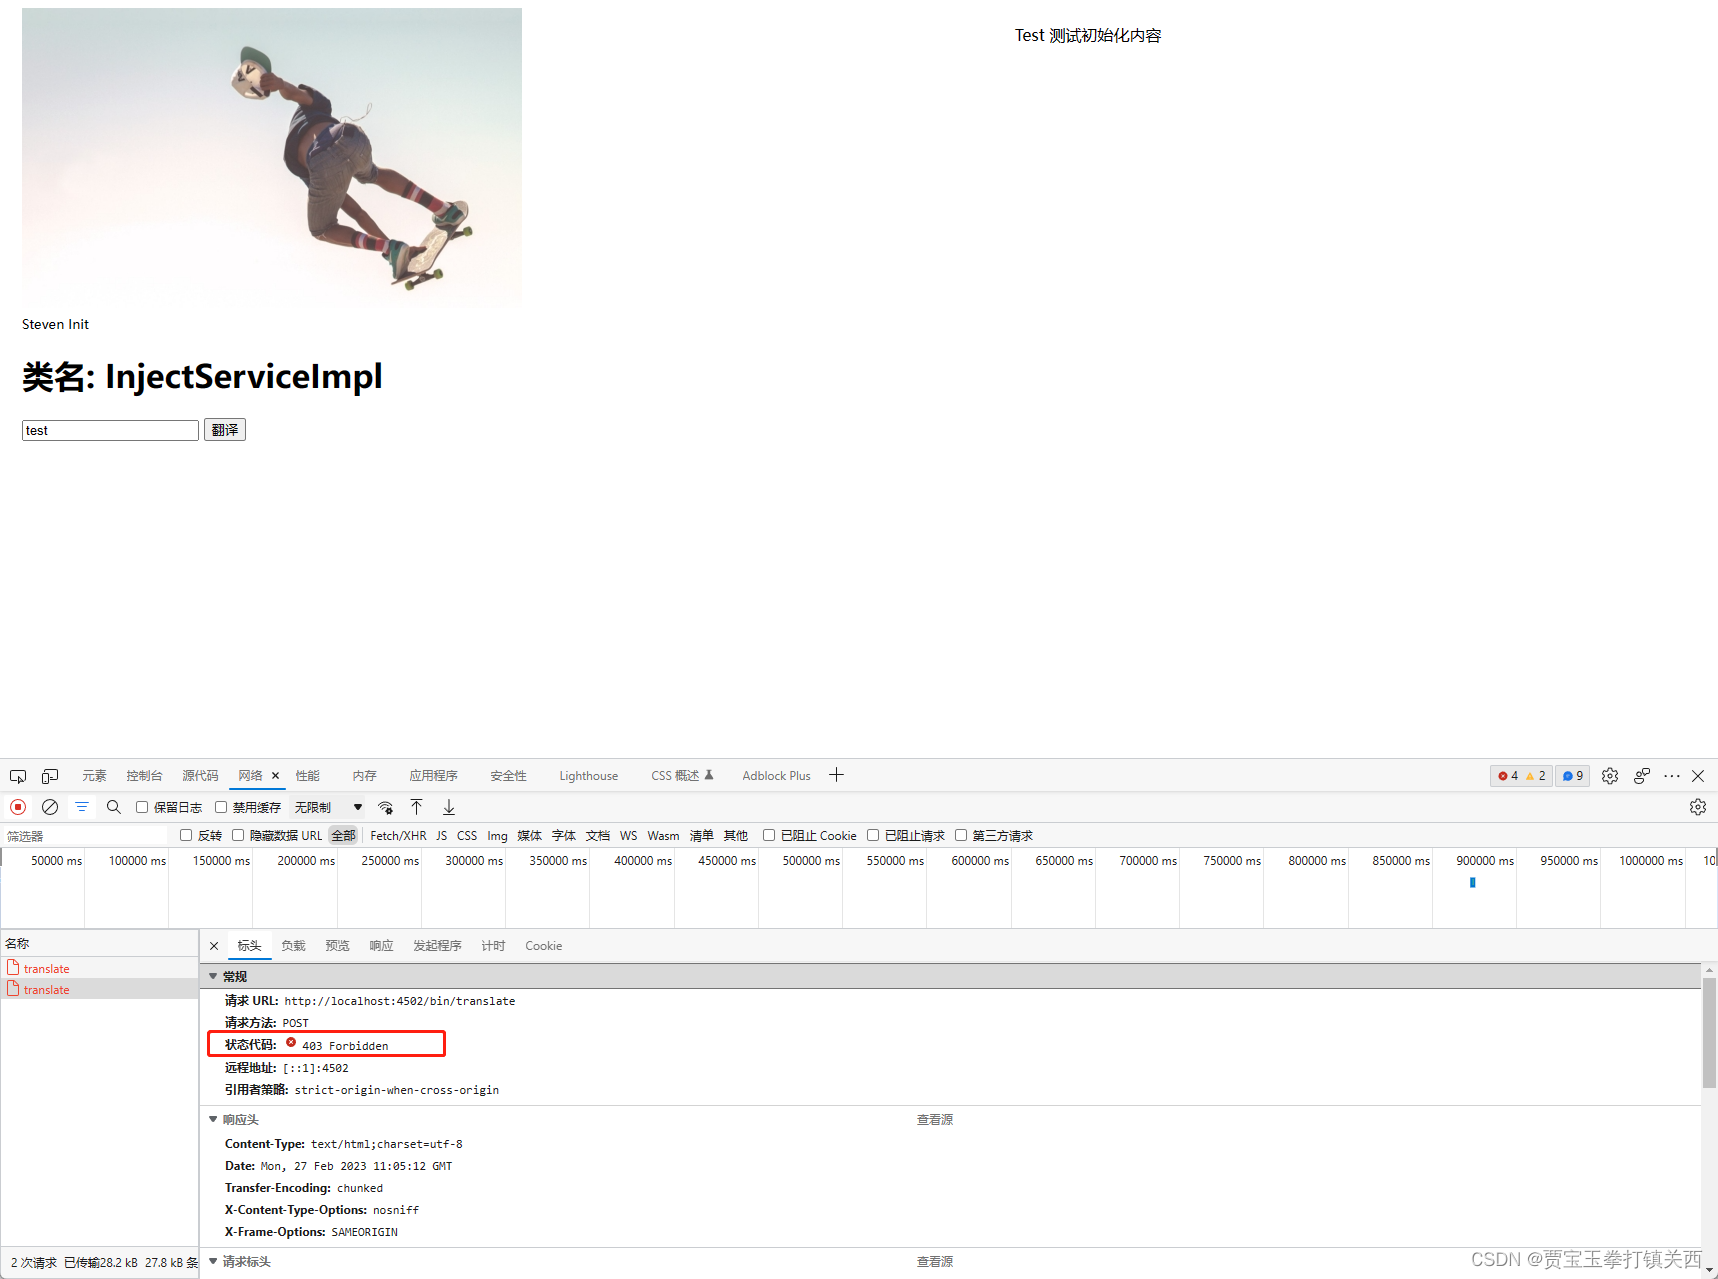
Task: Toggle hide data URL checkbox
Action: click(238, 835)
